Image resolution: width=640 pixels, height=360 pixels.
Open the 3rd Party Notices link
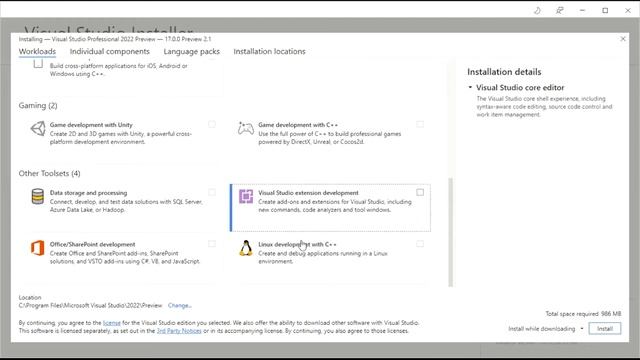[x=179, y=331]
